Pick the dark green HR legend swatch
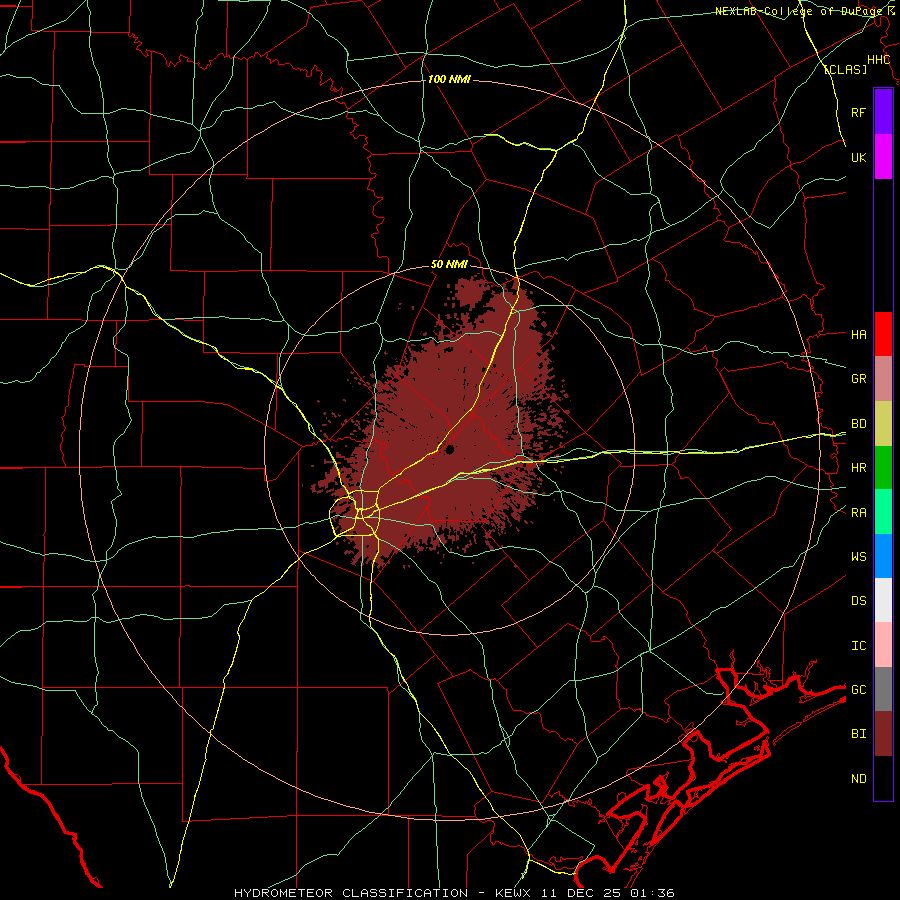The width and height of the screenshot is (900, 900). pos(883,468)
